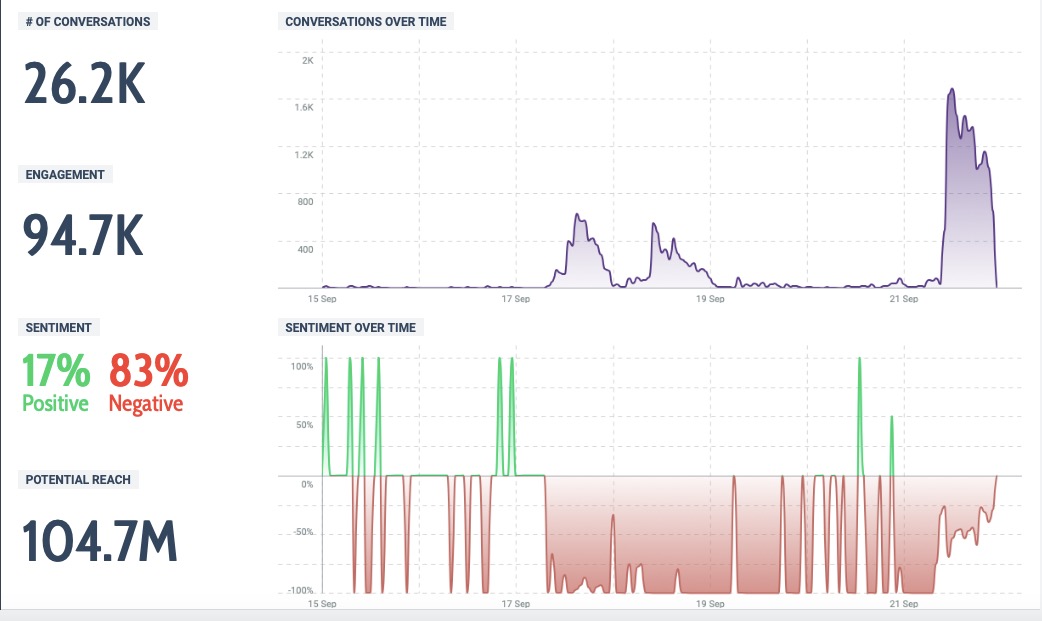Screen dimensions: 1042x621
Task: Click the '# OF CONVERSATIONS' label
Action: tap(87, 21)
